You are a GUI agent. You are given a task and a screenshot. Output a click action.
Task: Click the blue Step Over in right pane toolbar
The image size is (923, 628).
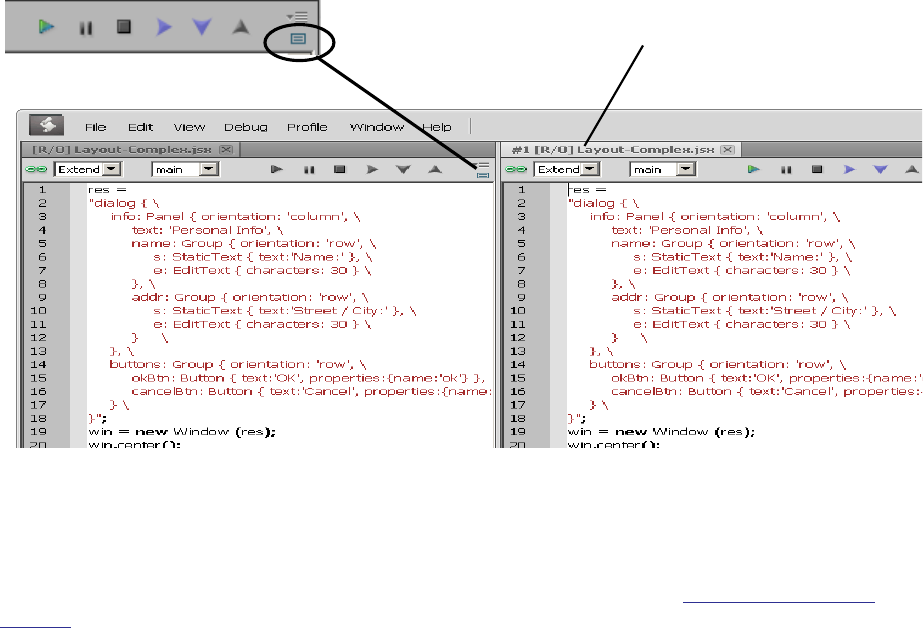(x=849, y=170)
